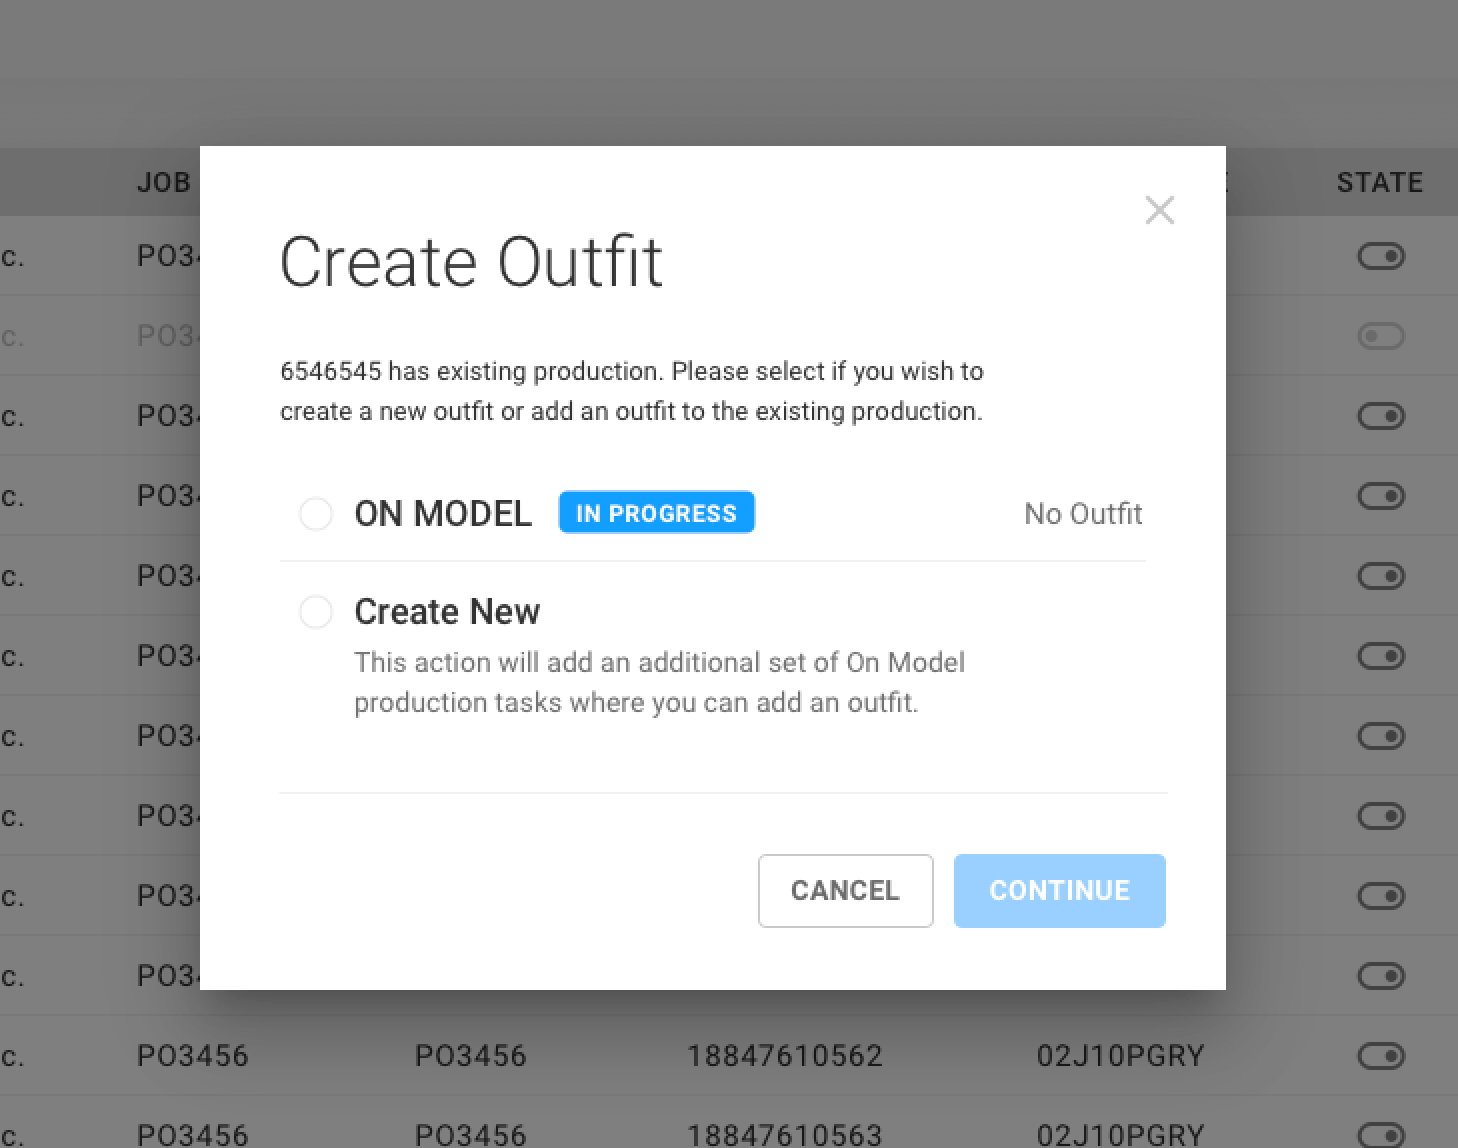Click the CONTINUE button
This screenshot has height=1148, width=1458.
coord(1059,891)
